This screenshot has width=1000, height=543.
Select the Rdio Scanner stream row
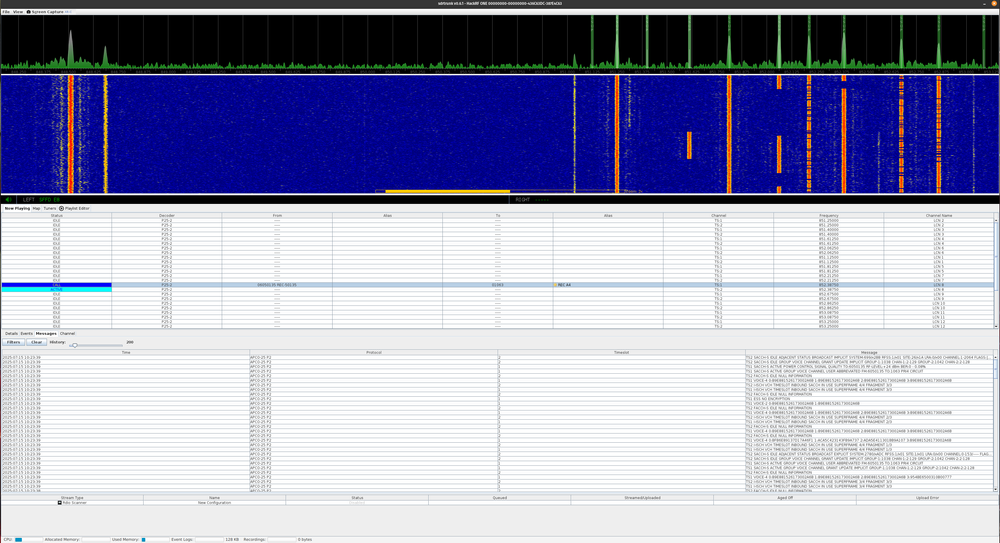pos(497,503)
